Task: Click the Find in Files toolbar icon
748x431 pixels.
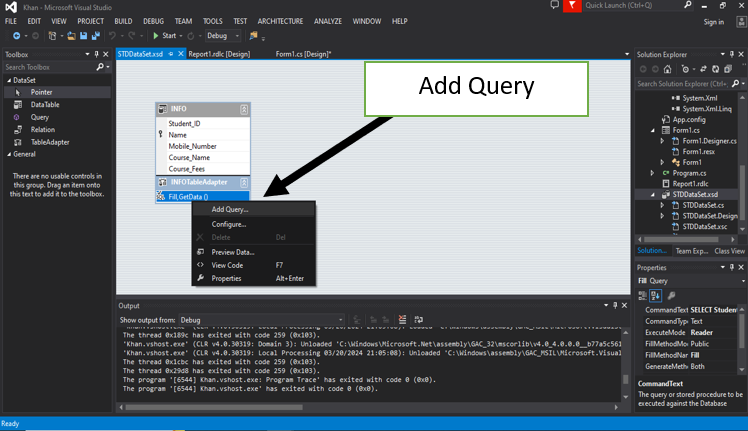Action: click(253, 36)
